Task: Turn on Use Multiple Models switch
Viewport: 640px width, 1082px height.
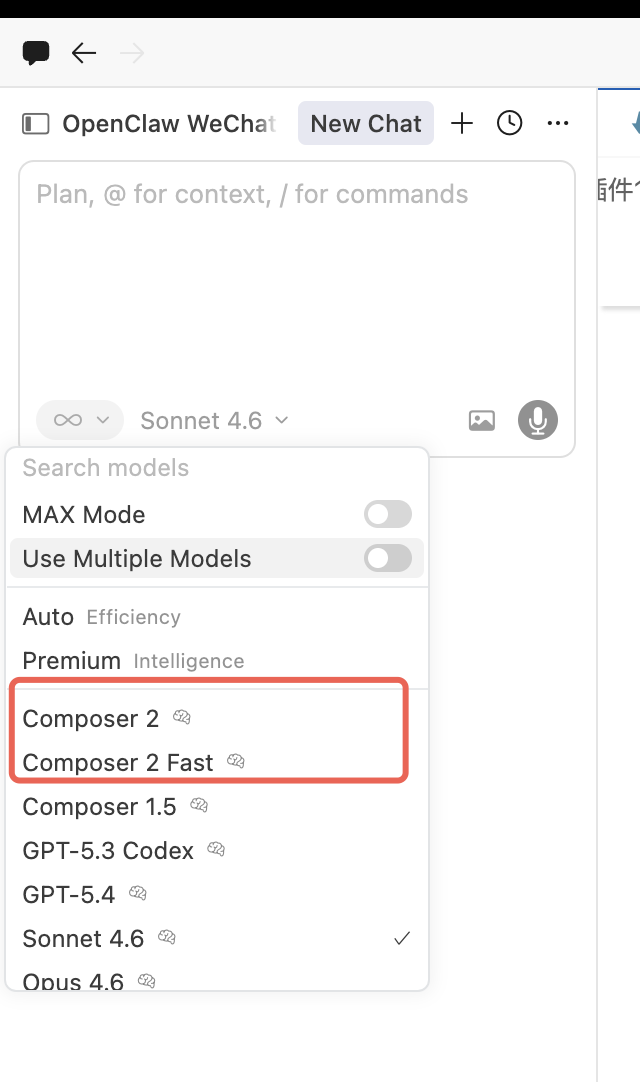Action: (x=388, y=559)
